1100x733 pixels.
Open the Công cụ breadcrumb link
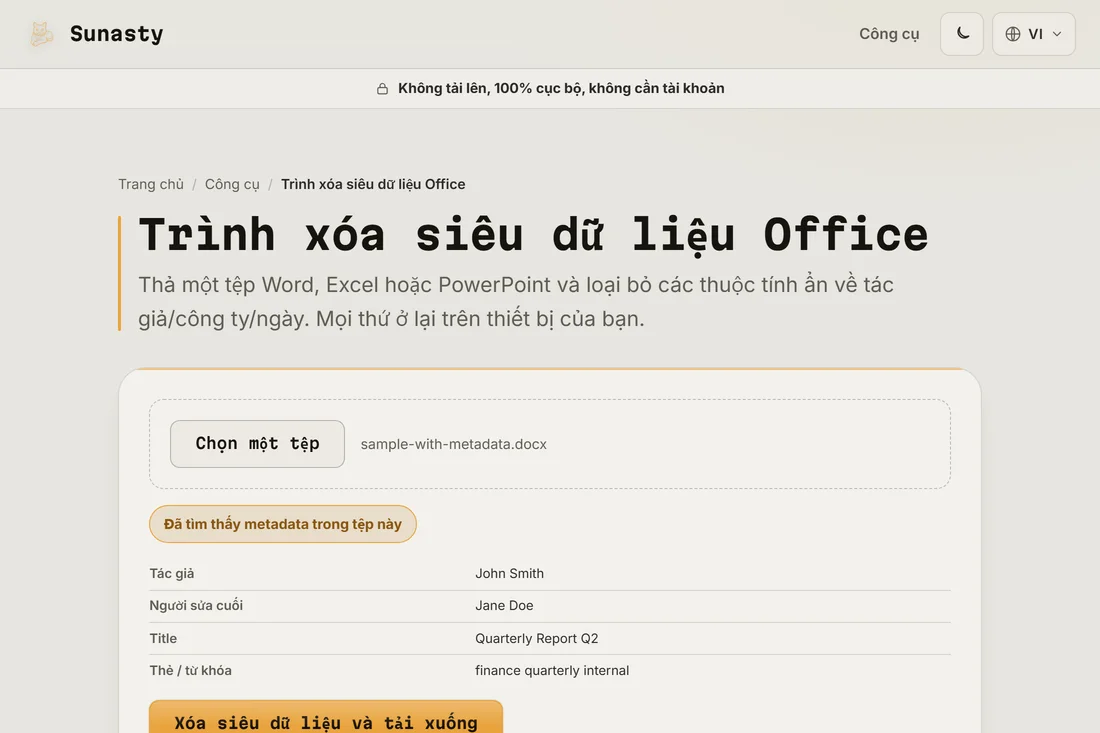tap(232, 184)
